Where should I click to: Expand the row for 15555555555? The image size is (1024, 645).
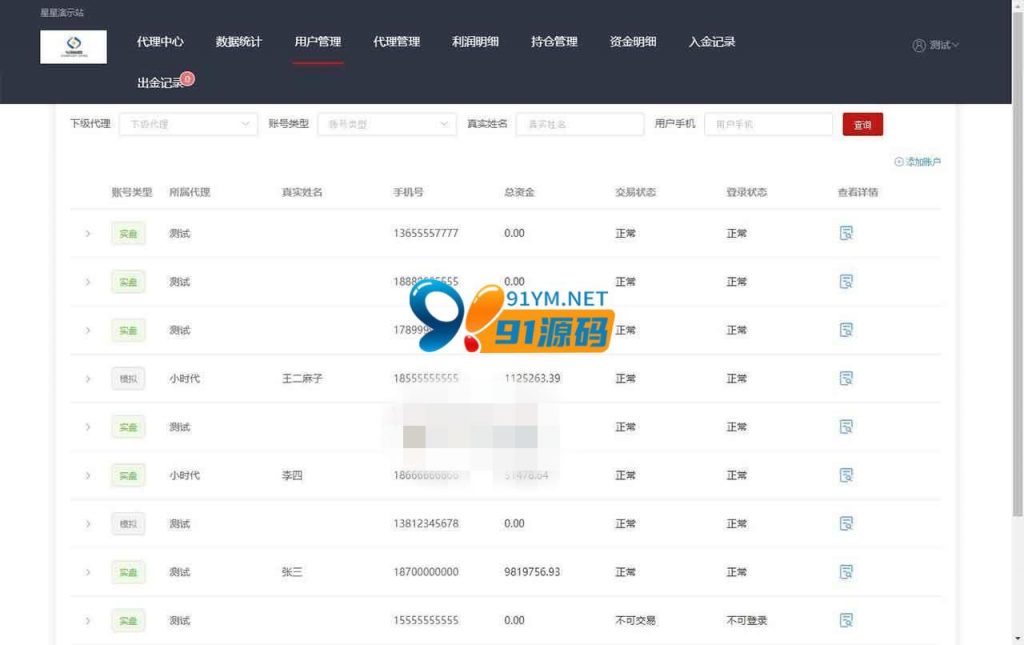88,620
